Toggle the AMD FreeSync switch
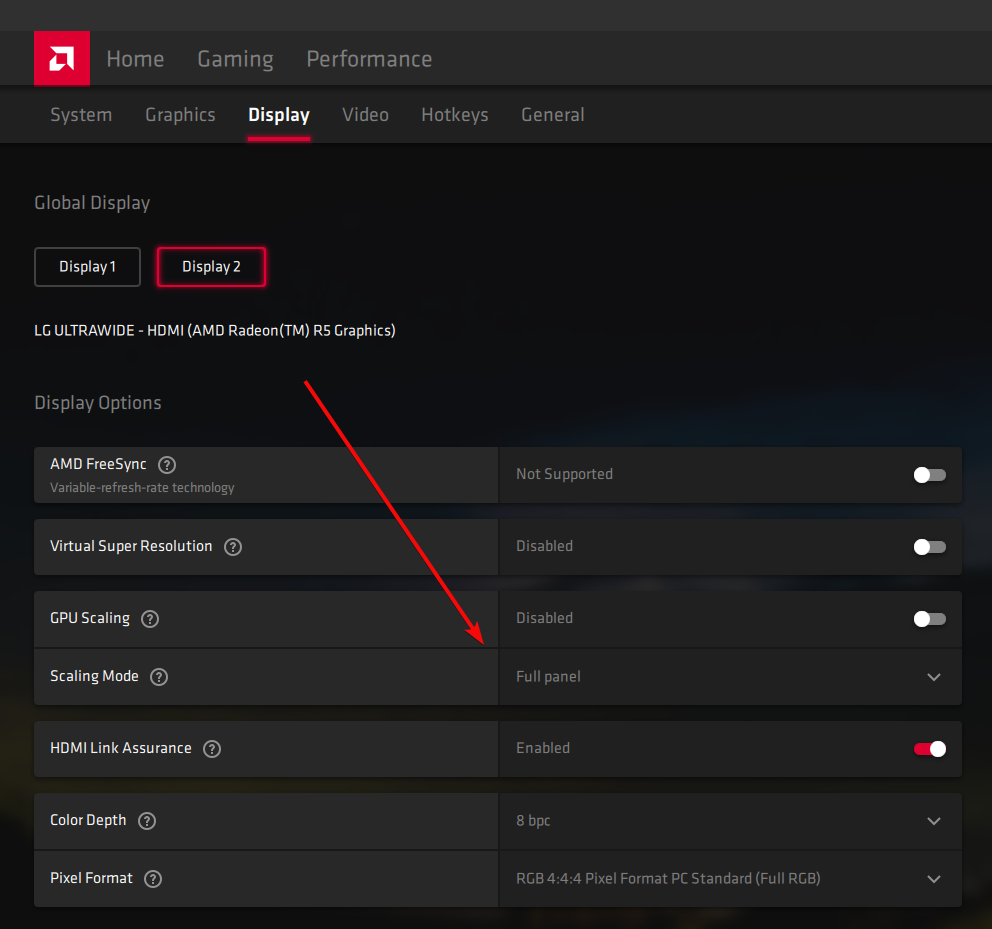Image resolution: width=992 pixels, height=929 pixels. (929, 475)
